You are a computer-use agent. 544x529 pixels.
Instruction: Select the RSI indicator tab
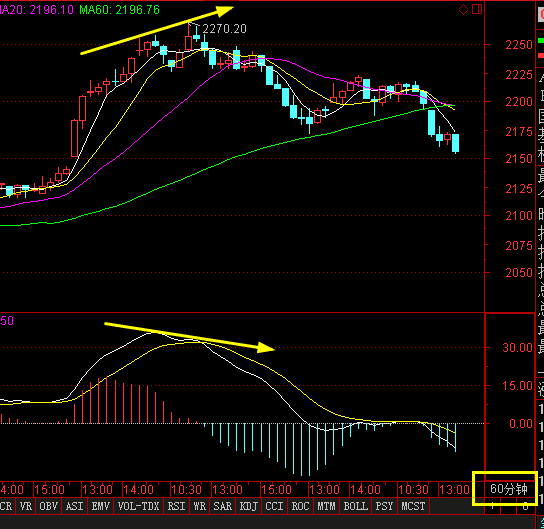tap(177, 506)
